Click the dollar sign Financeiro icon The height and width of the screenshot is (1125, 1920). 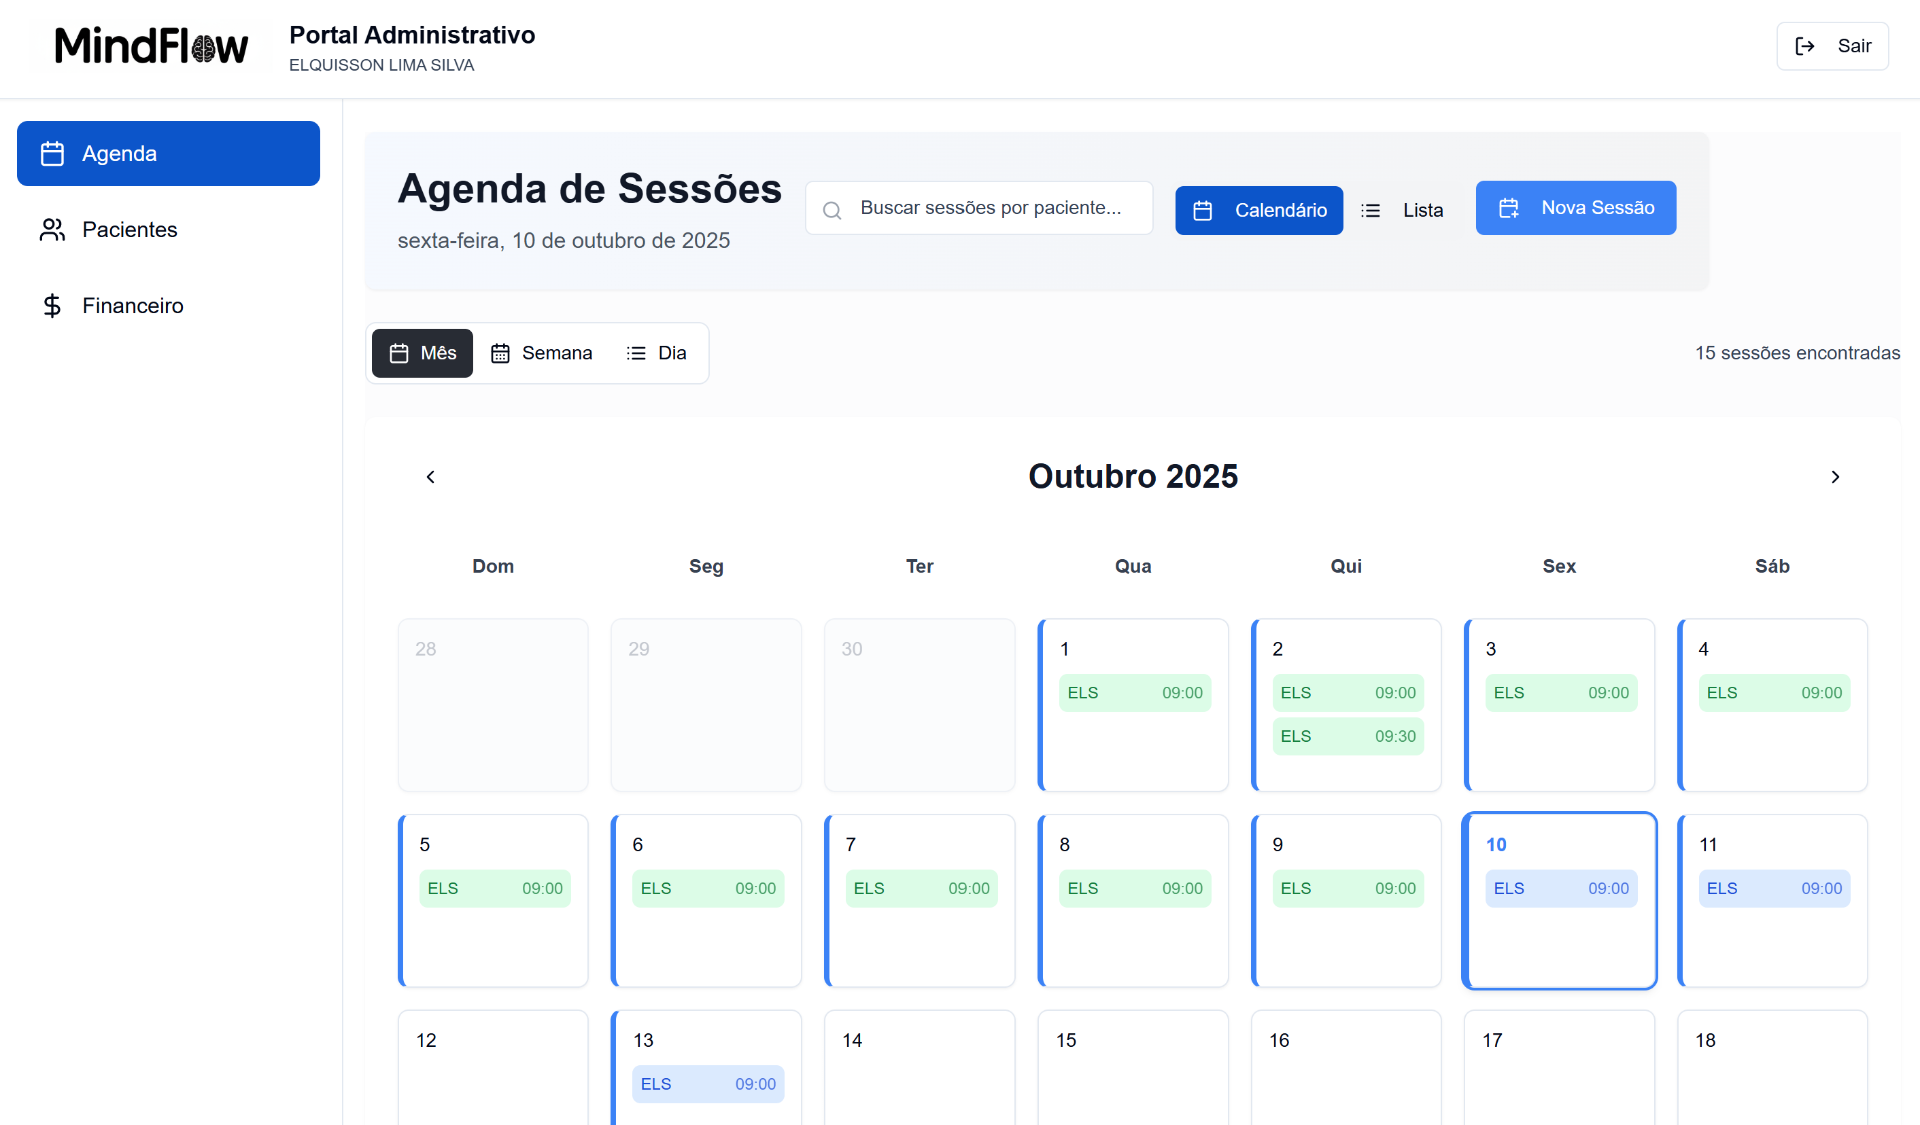[52, 306]
